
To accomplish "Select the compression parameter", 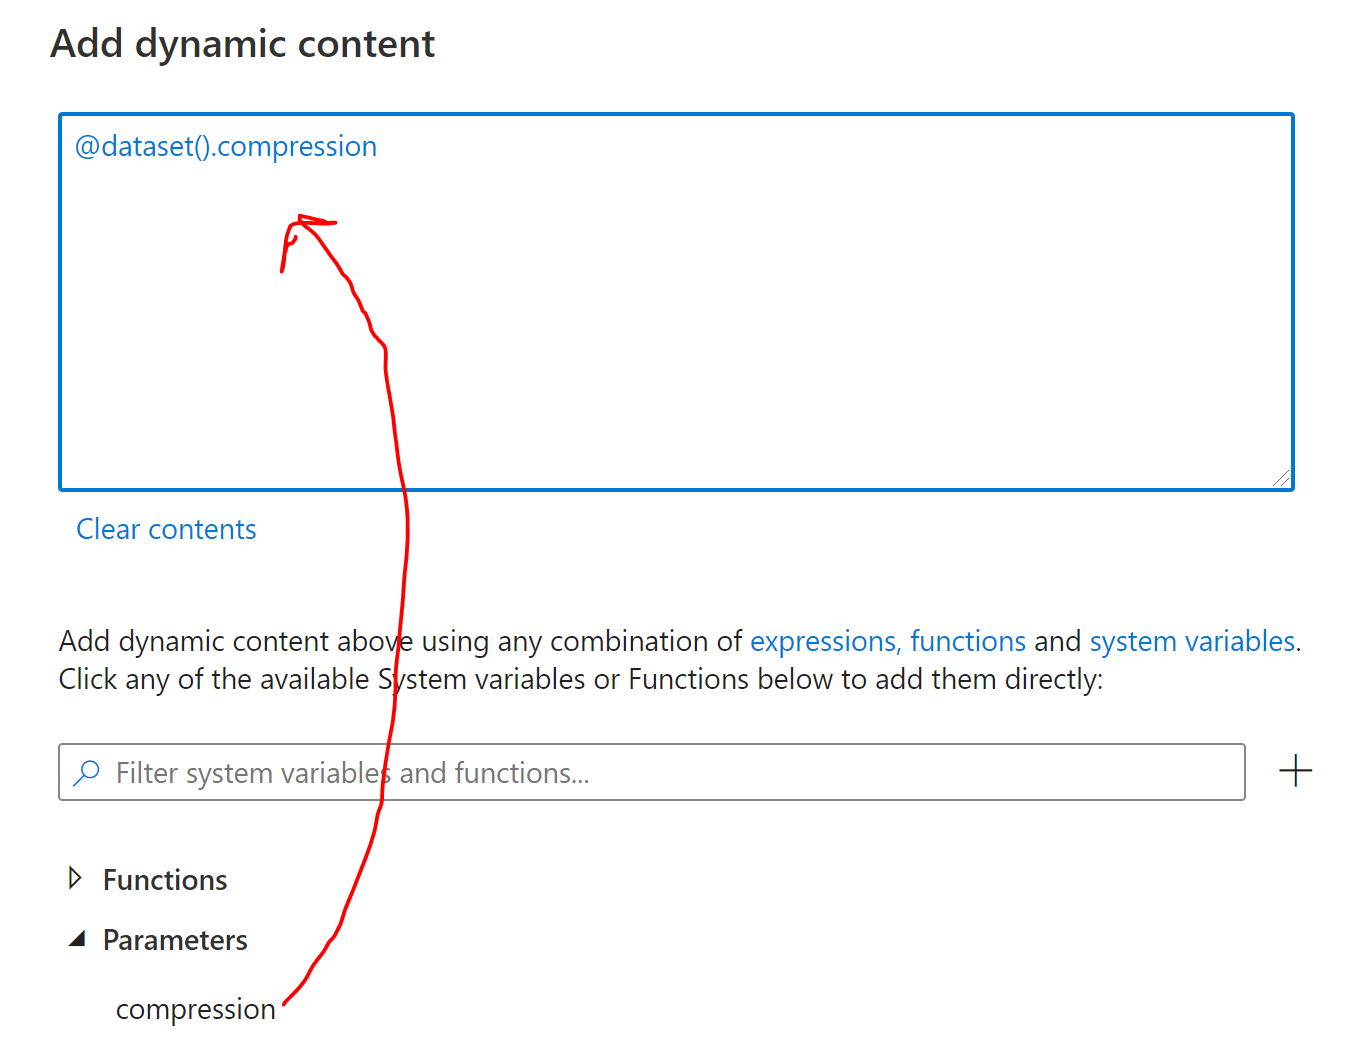I will click(x=196, y=1009).
